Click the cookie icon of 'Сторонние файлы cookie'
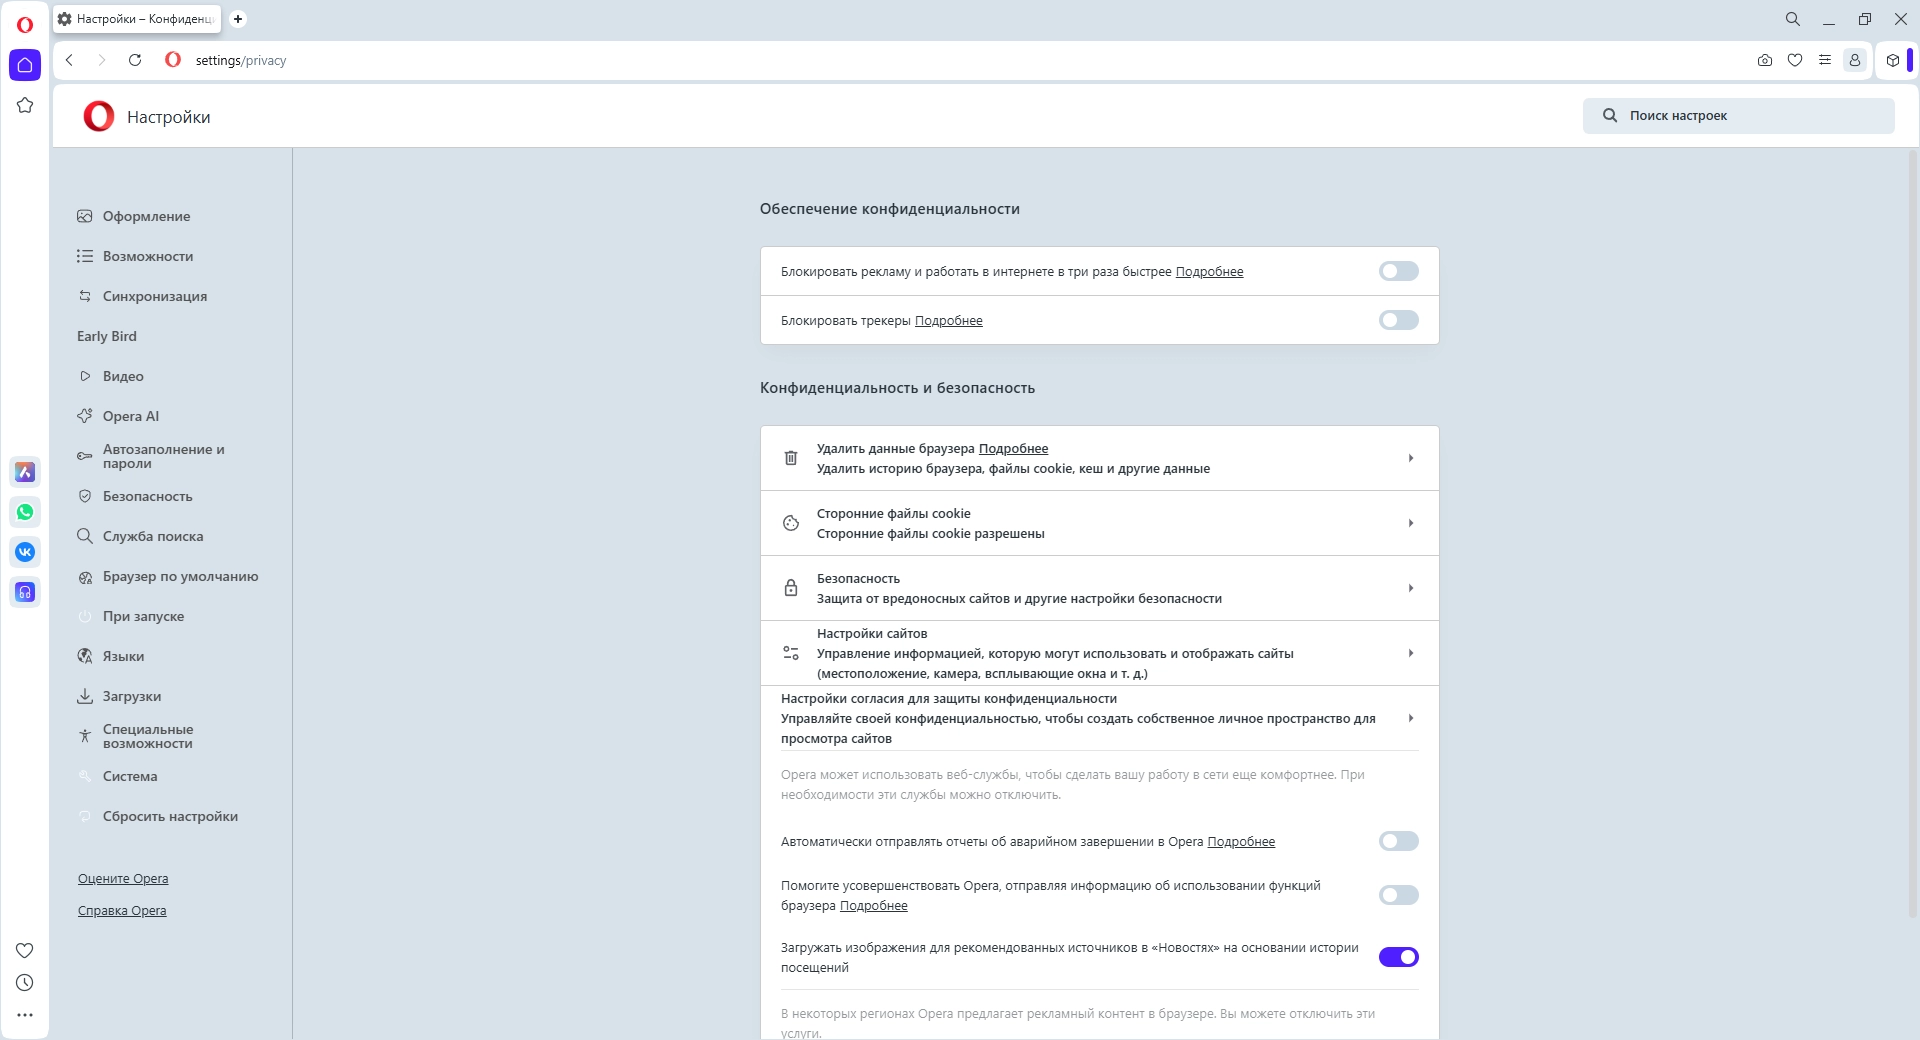This screenshot has height=1040, width=1920. click(x=791, y=523)
